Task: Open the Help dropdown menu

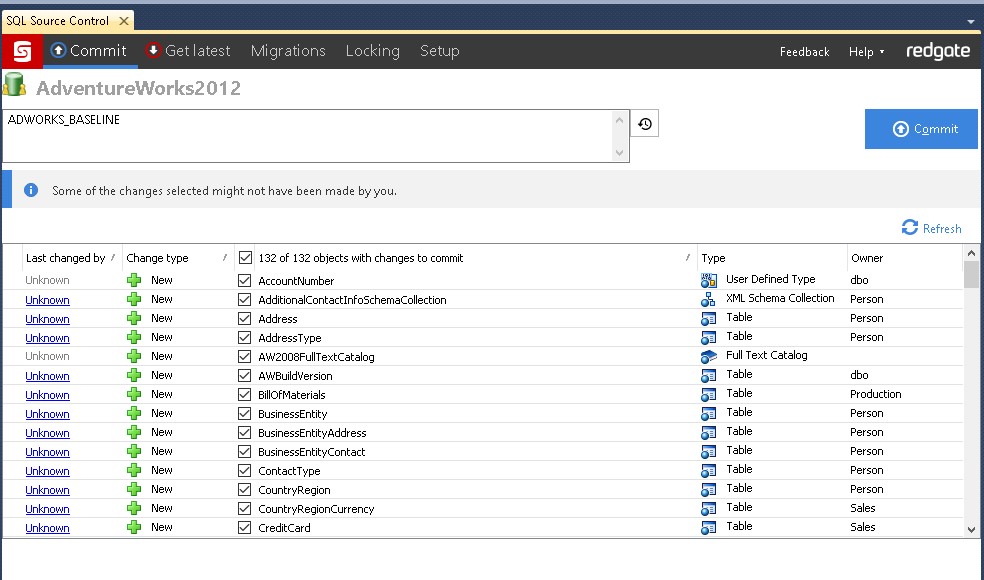Action: click(866, 52)
